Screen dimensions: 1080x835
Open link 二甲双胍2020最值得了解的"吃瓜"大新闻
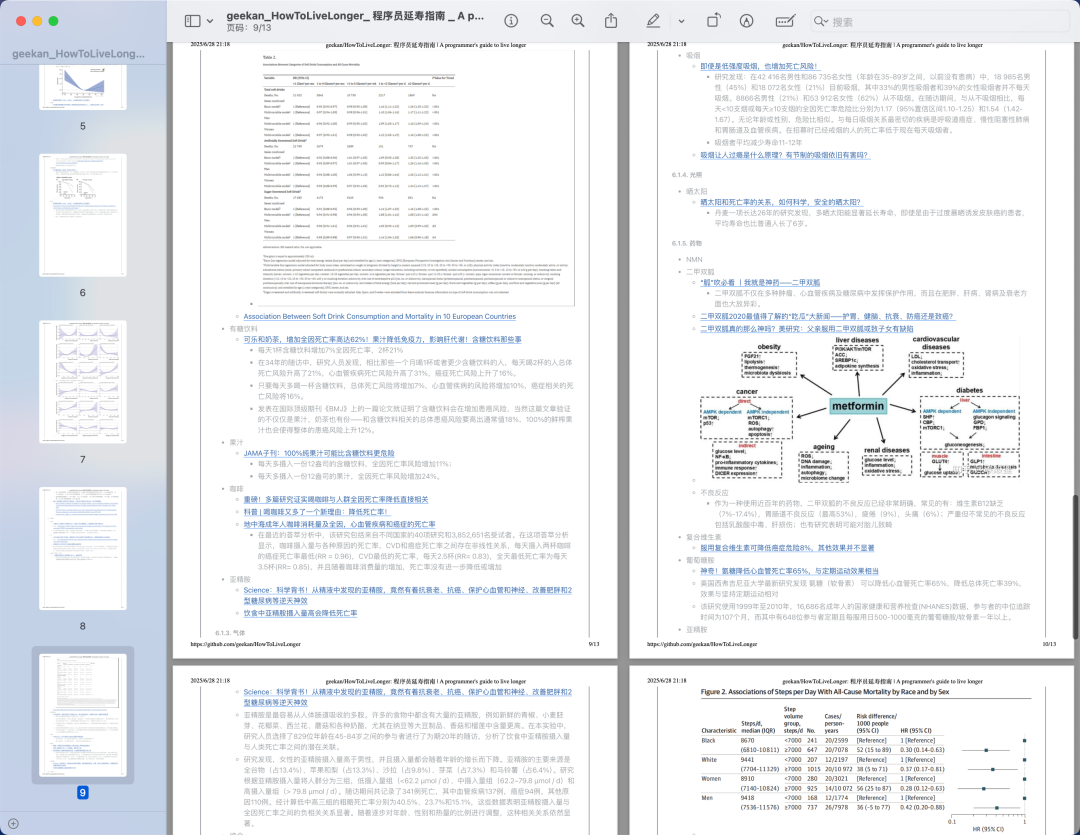(827, 316)
